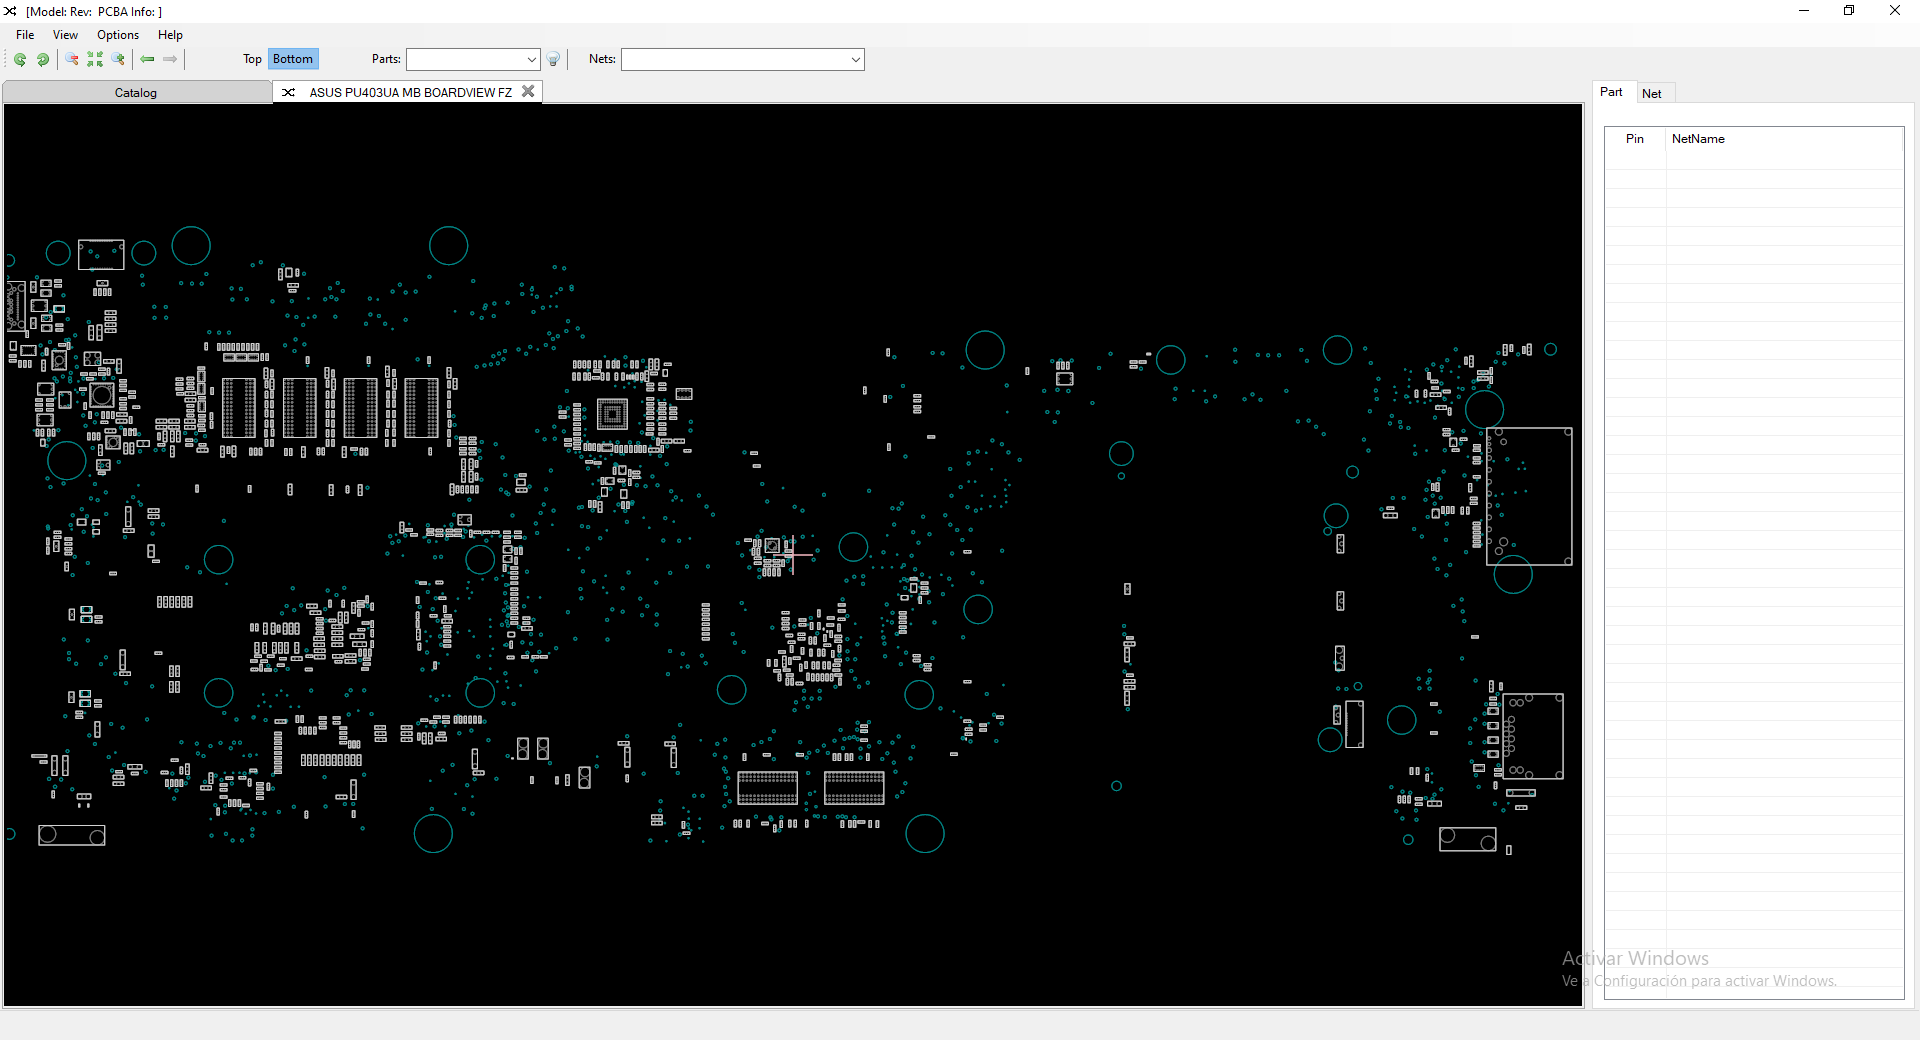This screenshot has height=1040, width=1920.
Task: Select the Bottom board side
Action: (293, 59)
